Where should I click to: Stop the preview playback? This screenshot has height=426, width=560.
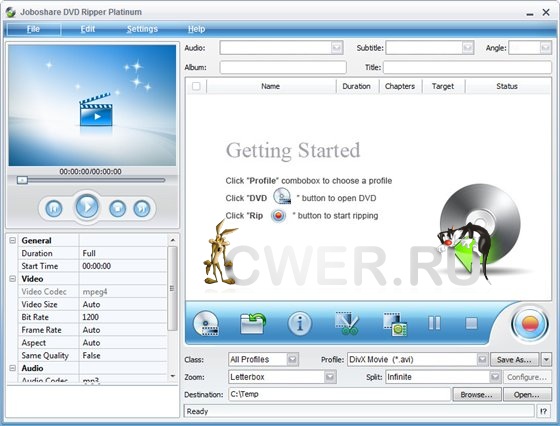[x=118, y=208]
